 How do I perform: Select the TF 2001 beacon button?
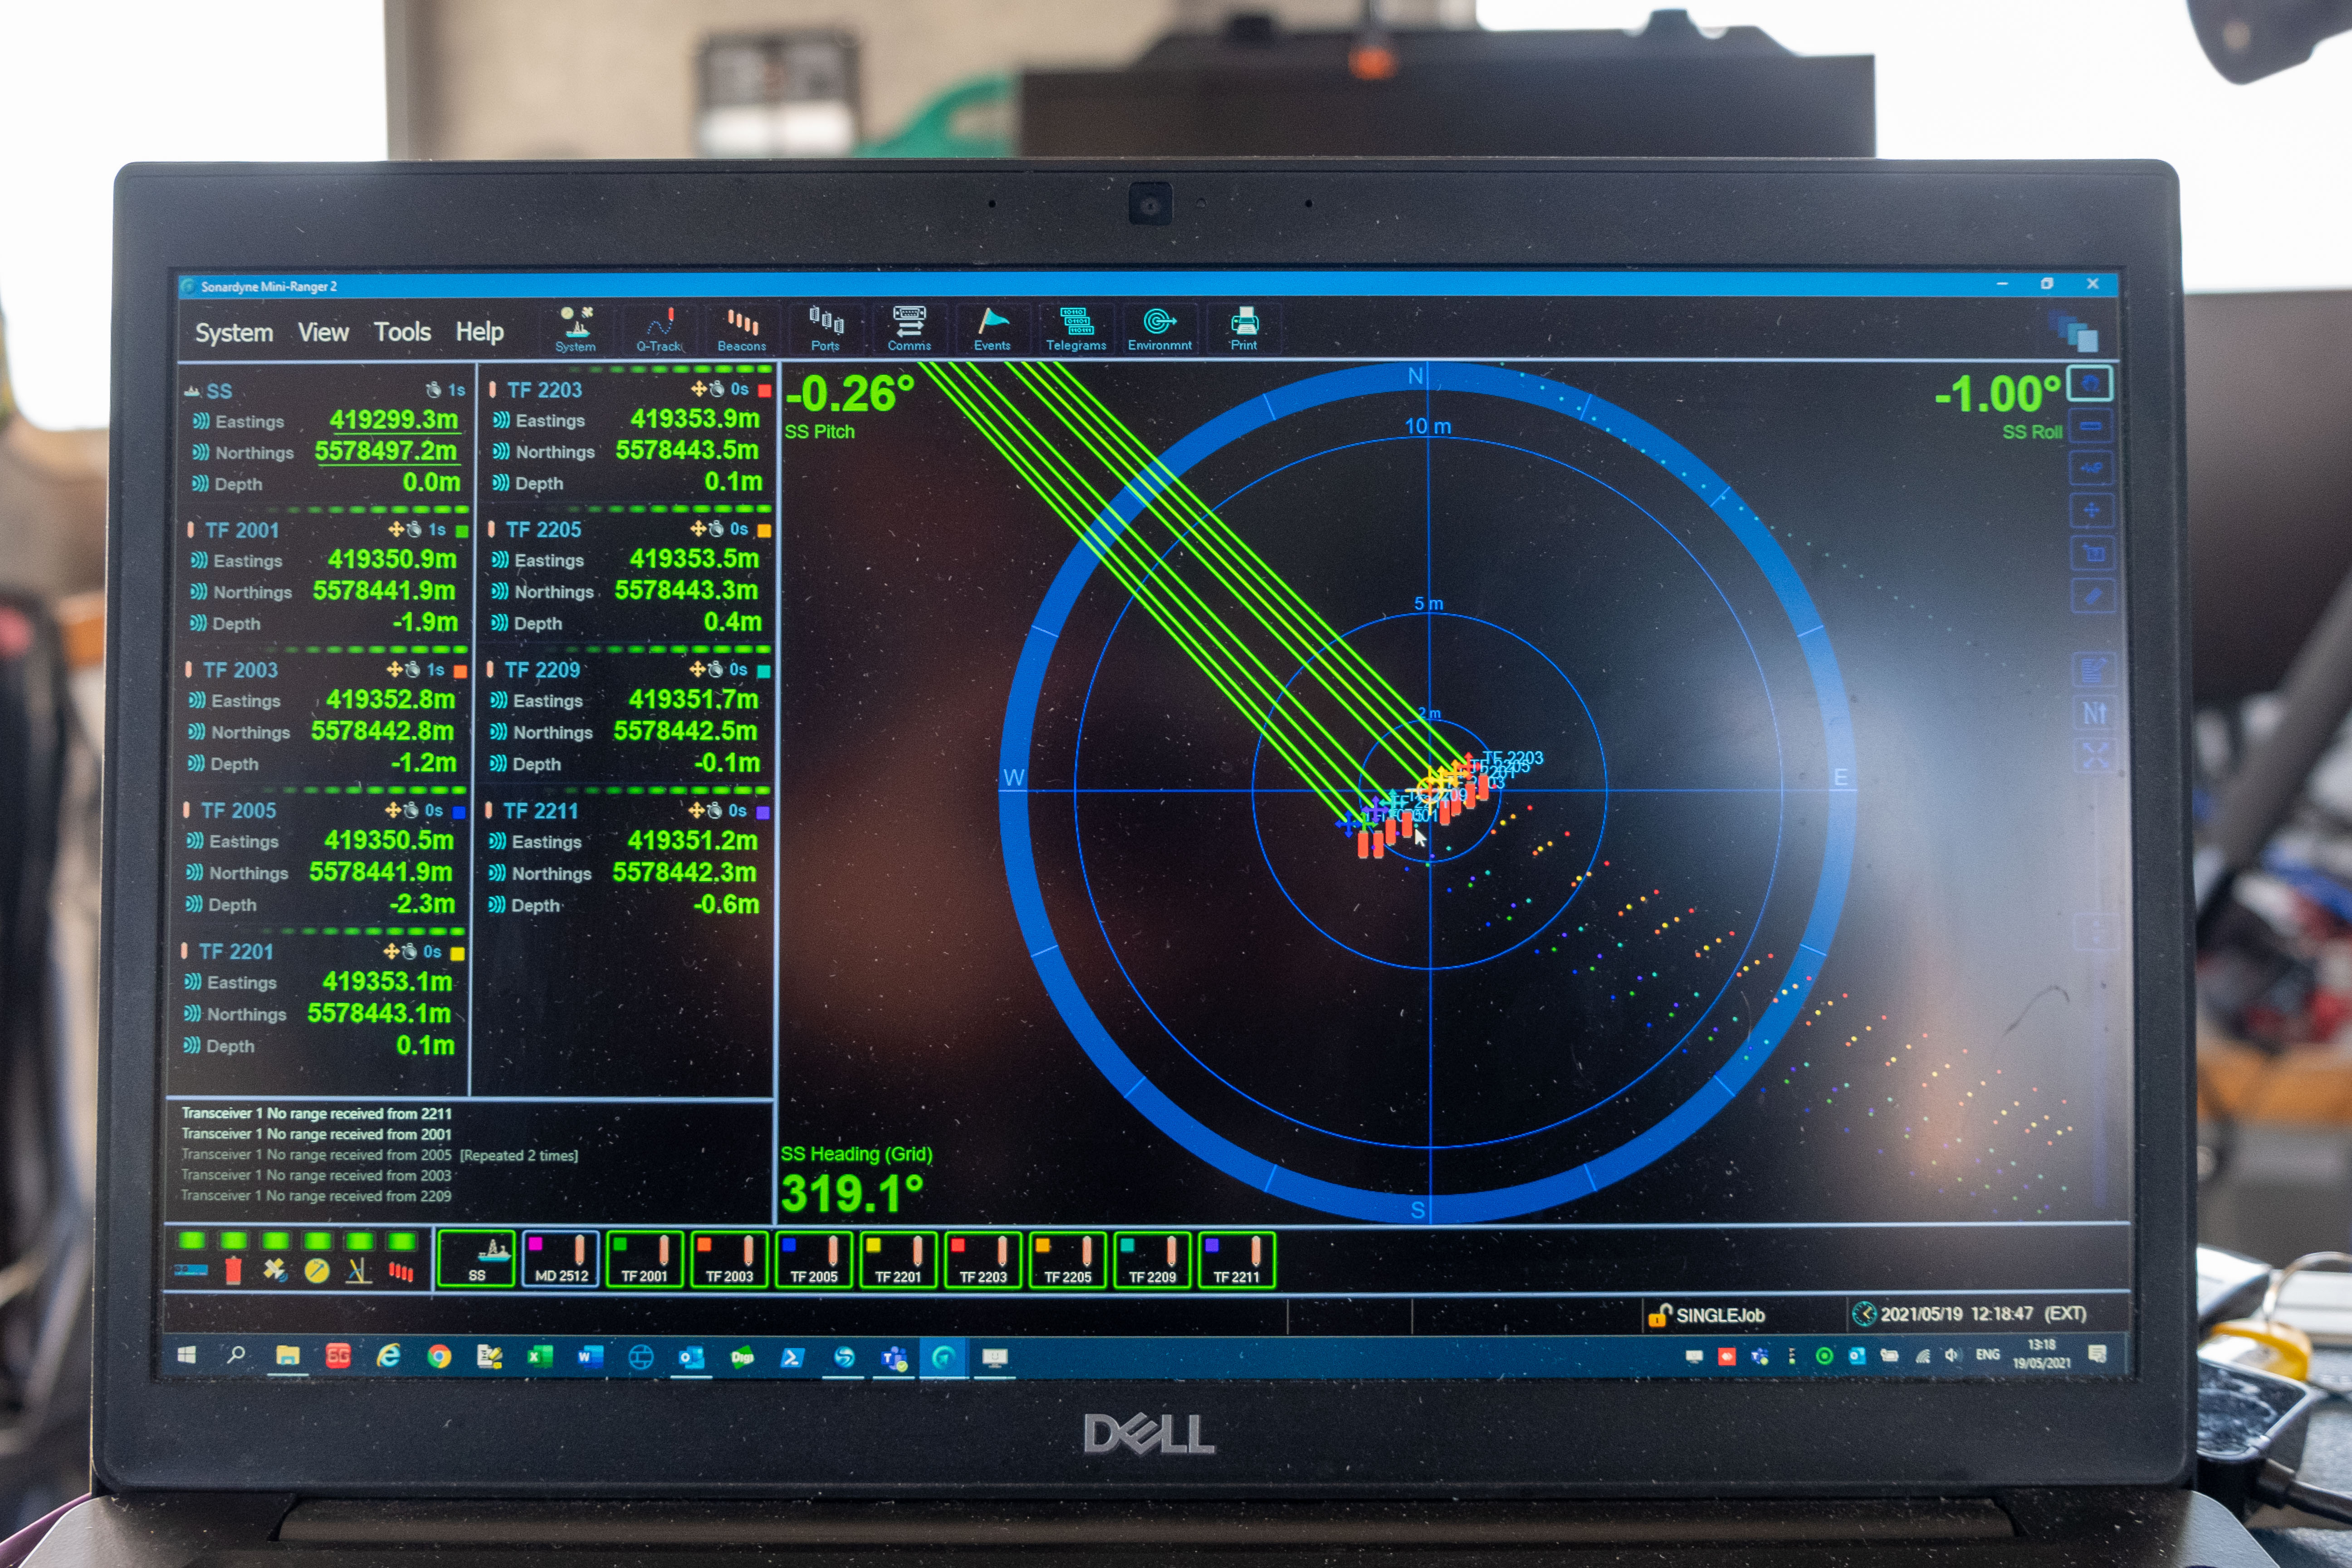point(645,1259)
